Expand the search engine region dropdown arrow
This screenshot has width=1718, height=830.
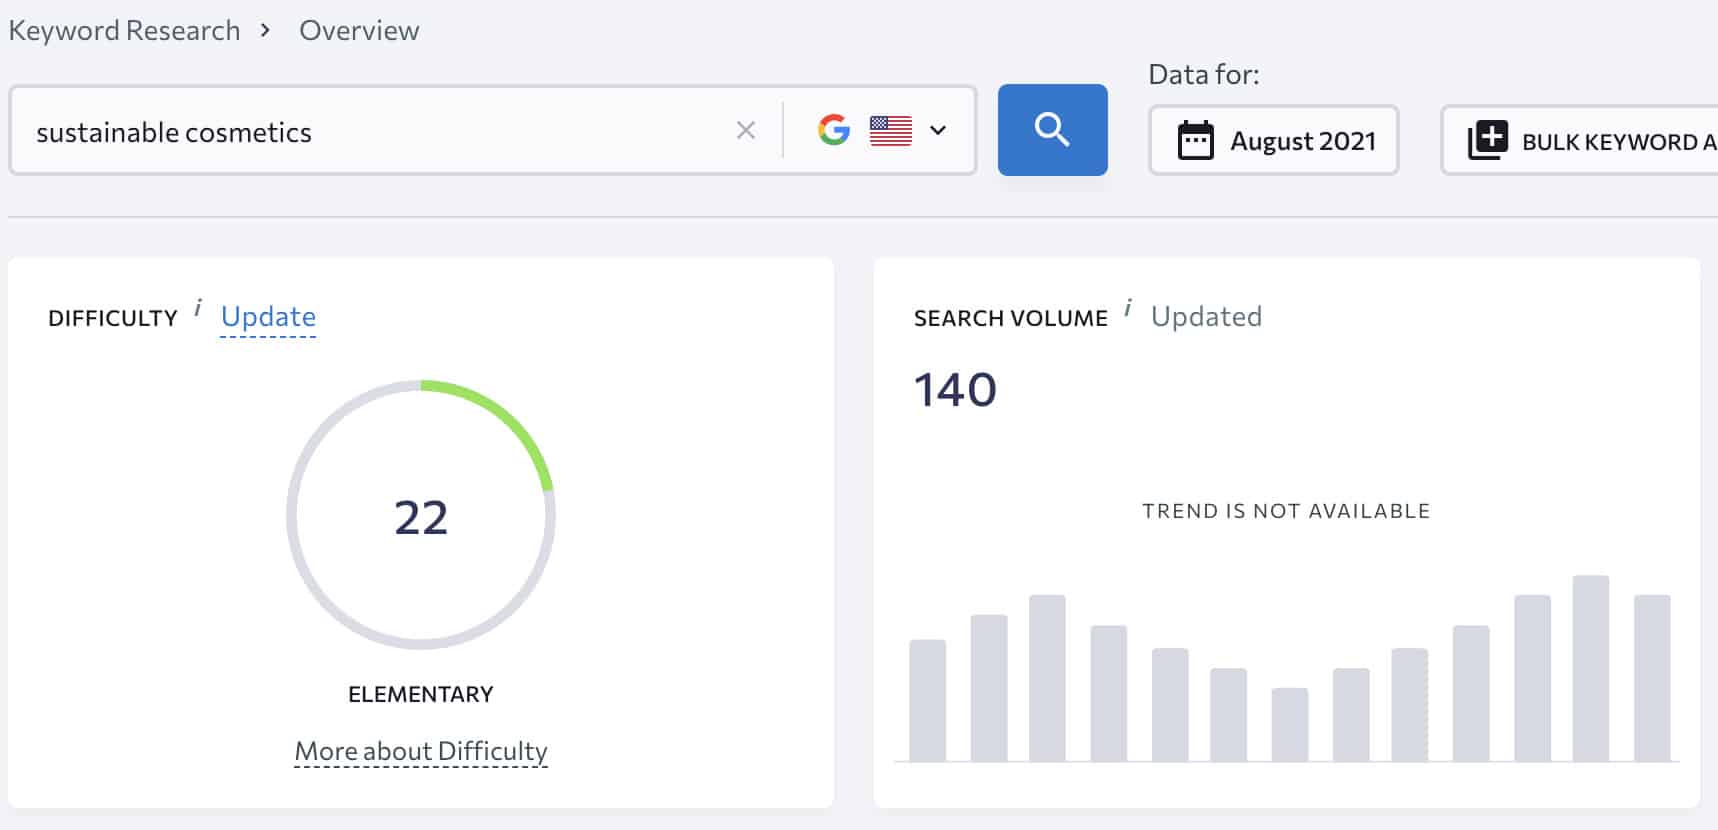pyautogui.click(x=938, y=130)
